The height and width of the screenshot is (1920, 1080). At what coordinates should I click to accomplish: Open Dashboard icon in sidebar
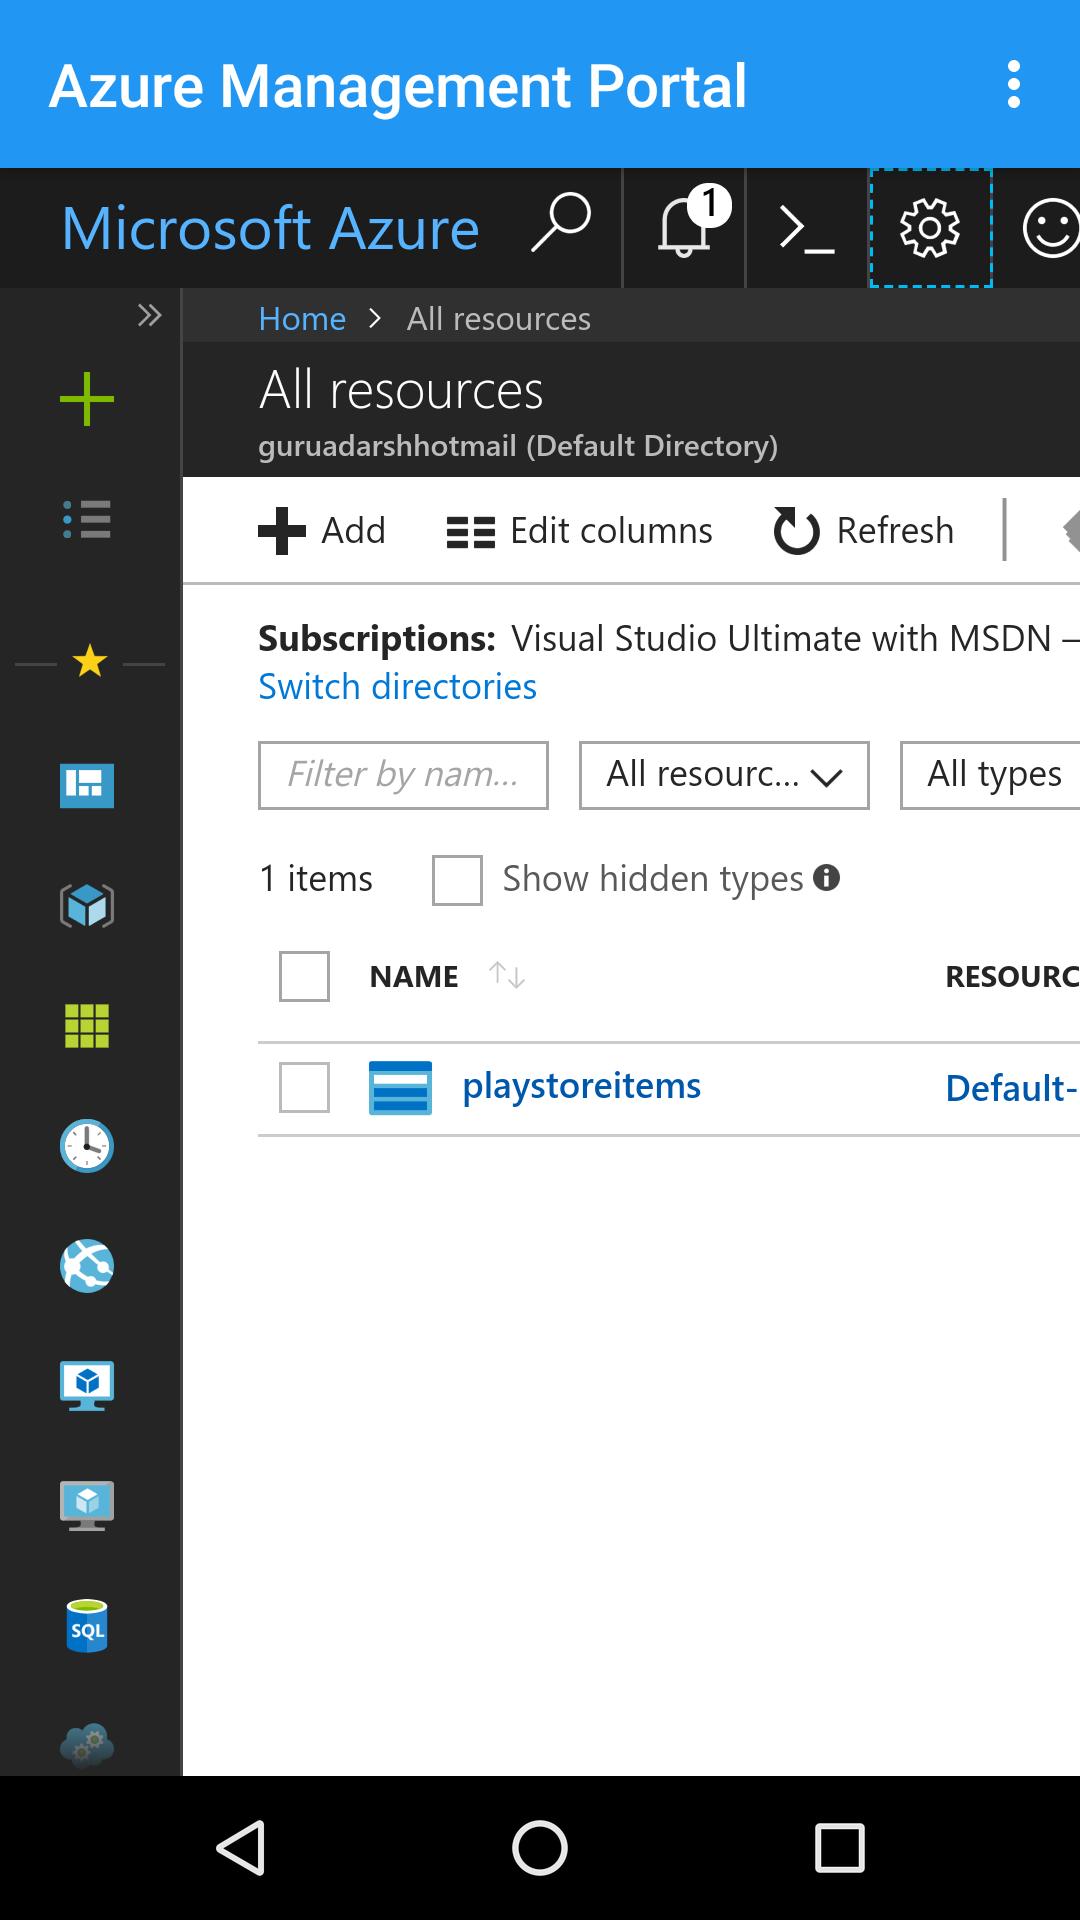[x=87, y=785]
